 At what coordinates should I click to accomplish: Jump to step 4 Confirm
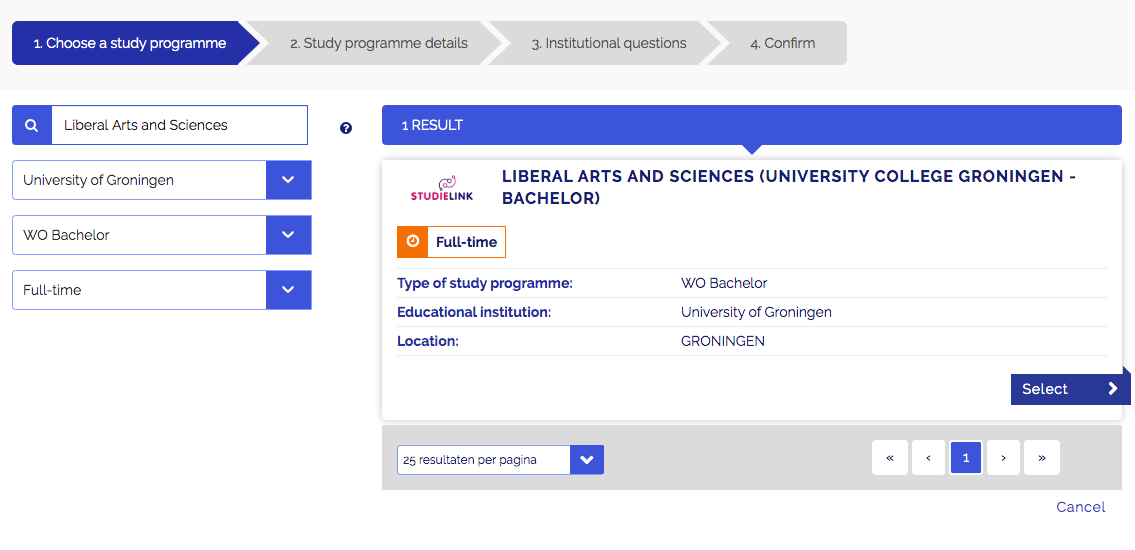[782, 43]
